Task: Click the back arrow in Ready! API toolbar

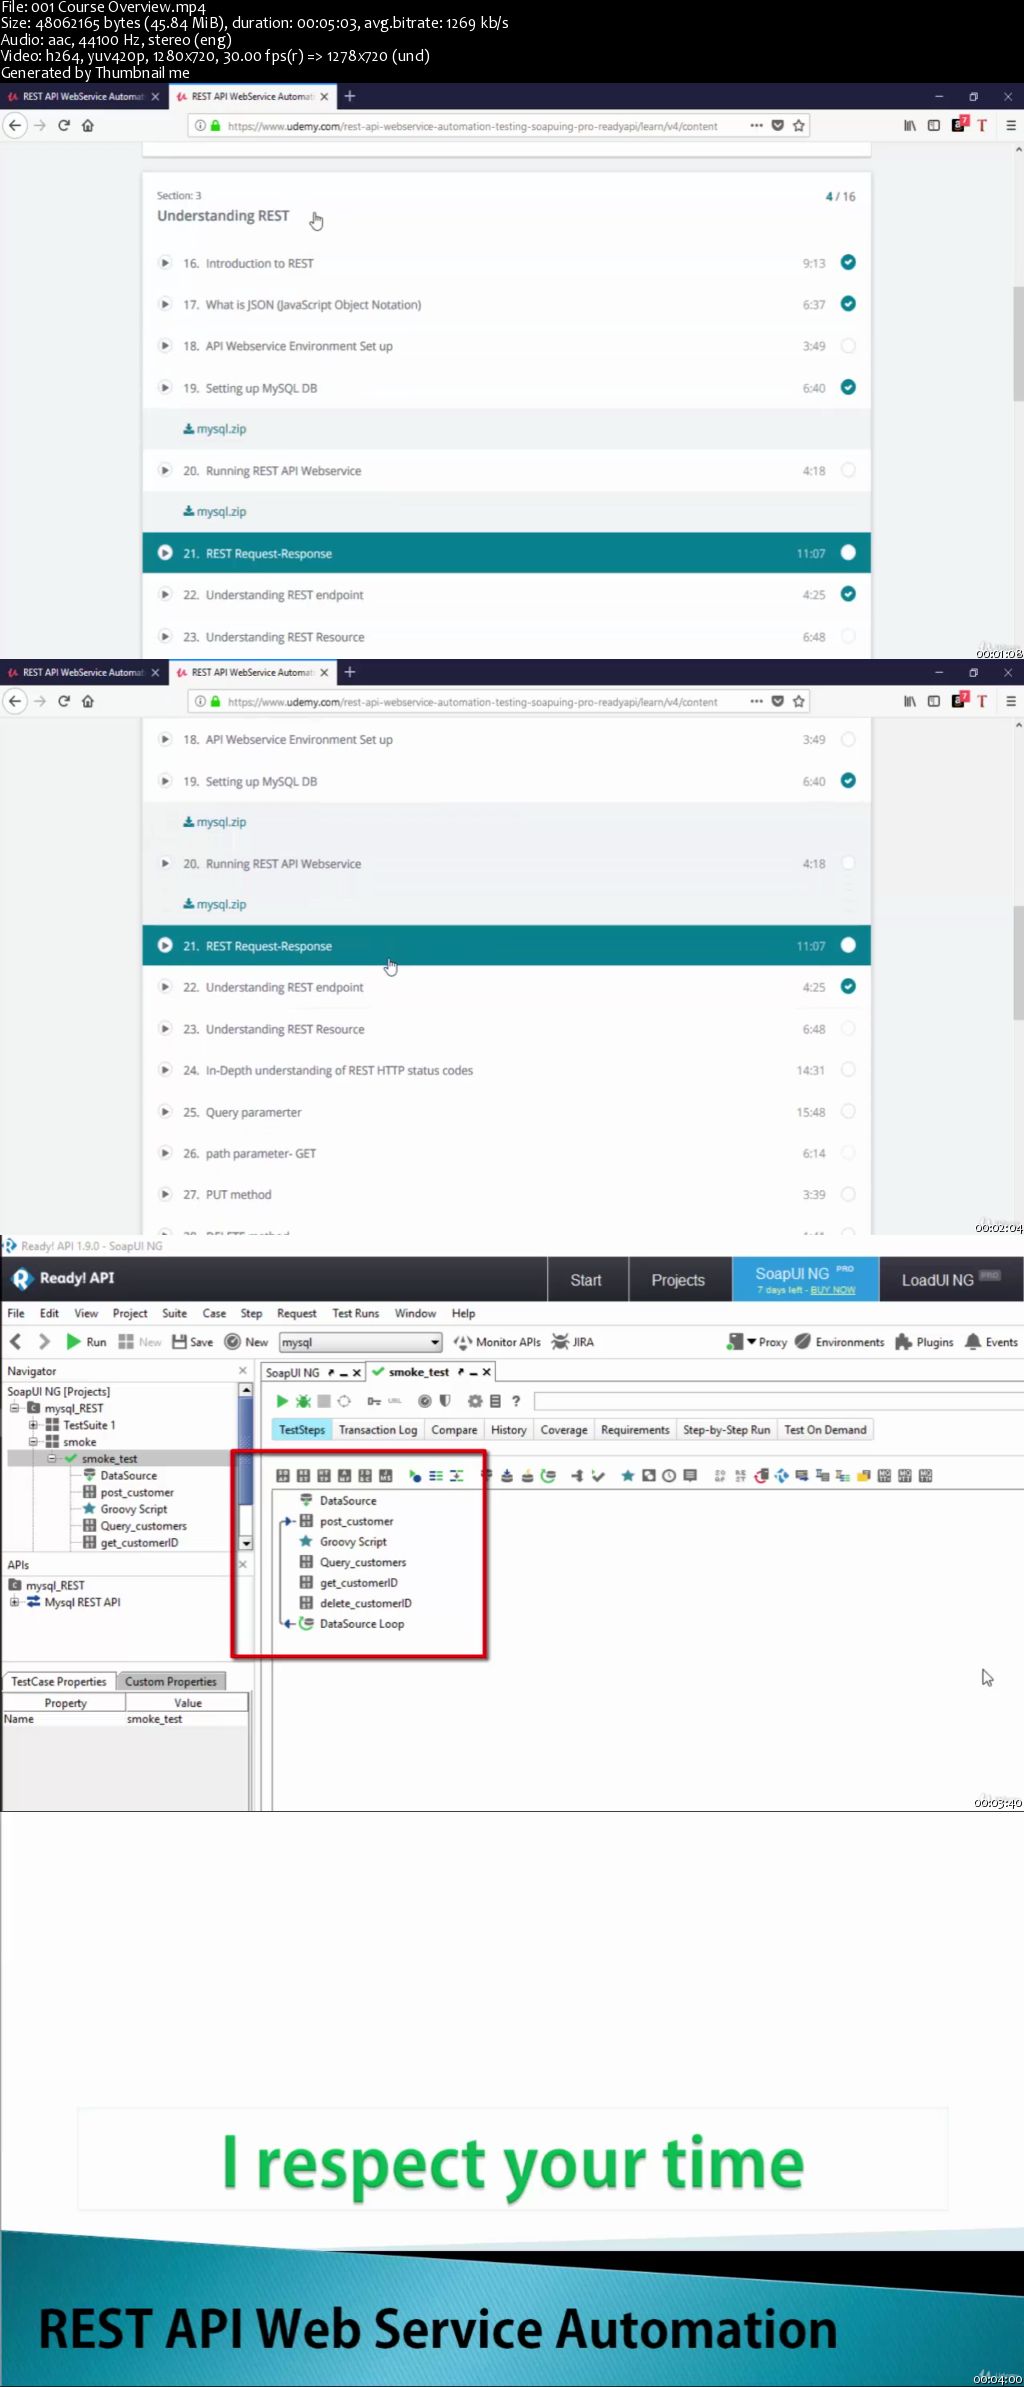Action: pos(15,1341)
